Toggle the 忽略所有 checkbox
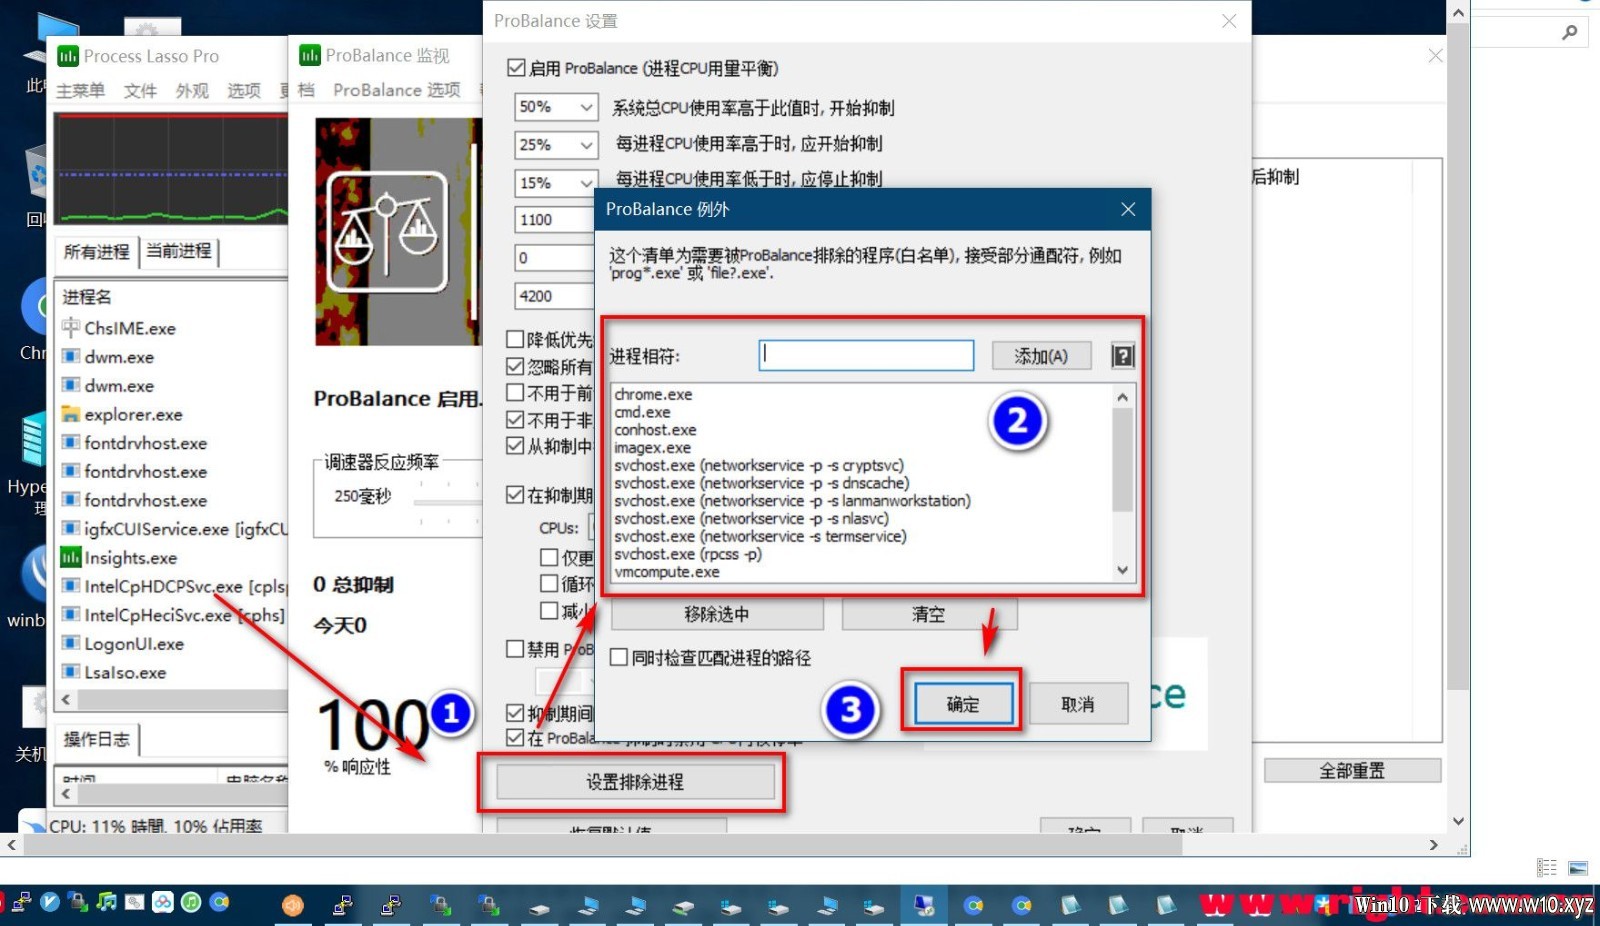The image size is (1600, 926). [x=516, y=367]
